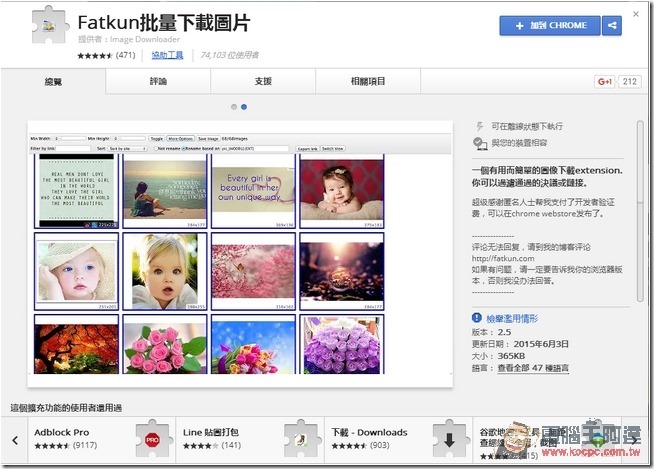
Task: Click the update date 2015年6月3日
Action: 541,344
